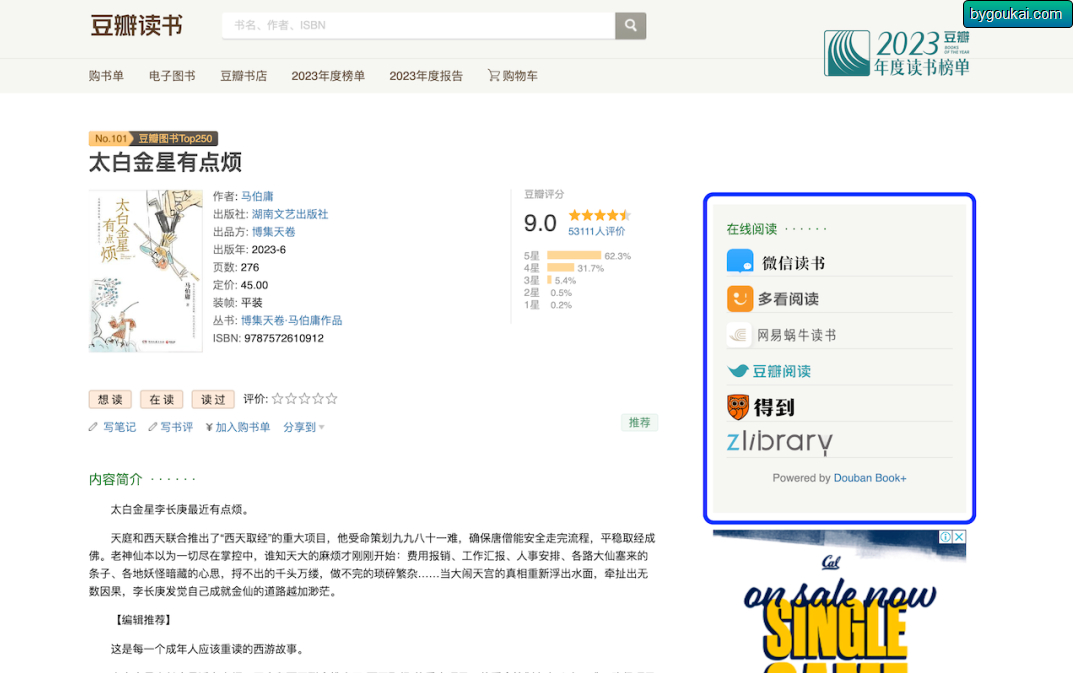The height and width of the screenshot is (673, 1073).
Task: Expand the 分享到 dropdown
Action: [304, 427]
